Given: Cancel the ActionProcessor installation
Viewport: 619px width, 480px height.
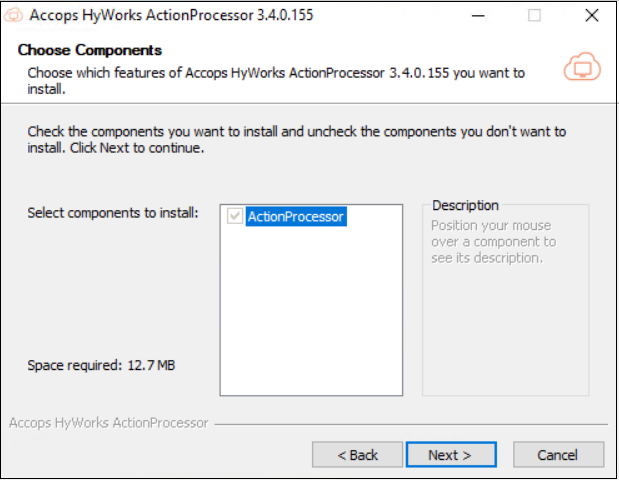Looking at the screenshot, I should pyautogui.click(x=557, y=455).
